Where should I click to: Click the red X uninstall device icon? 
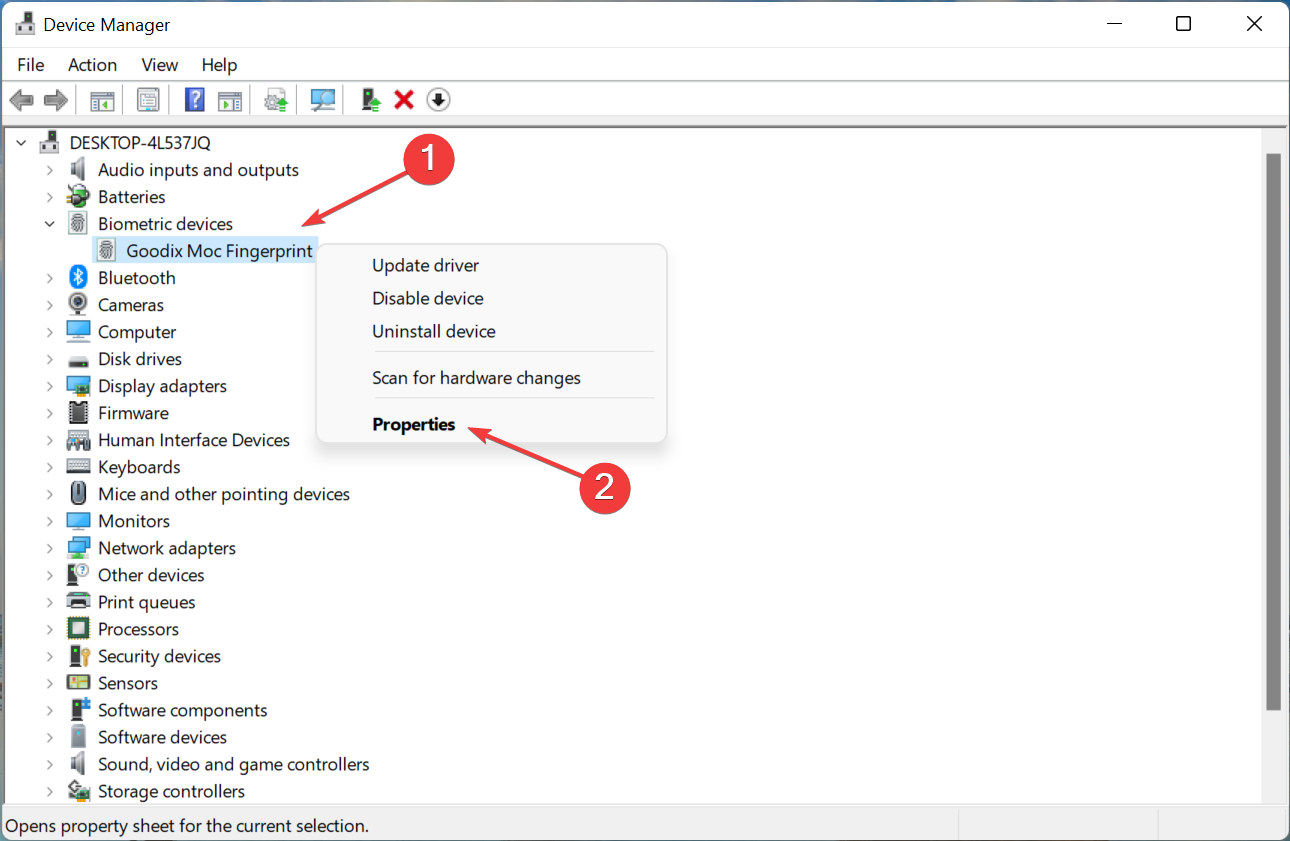(x=404, y=100)
